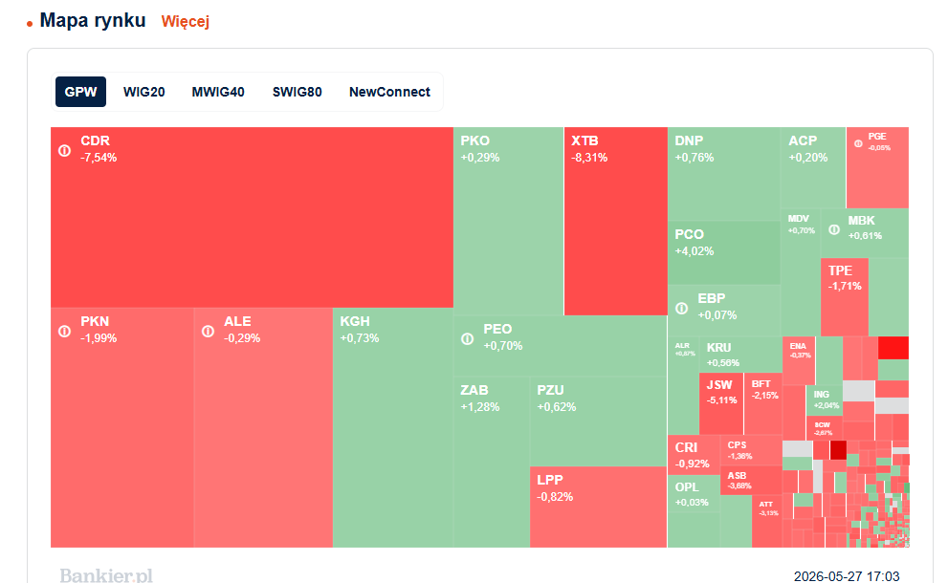Viewport: 948px width, 583px height.
Task: Click the Bankier.pl logo watermark
Action: coord(106,575)
